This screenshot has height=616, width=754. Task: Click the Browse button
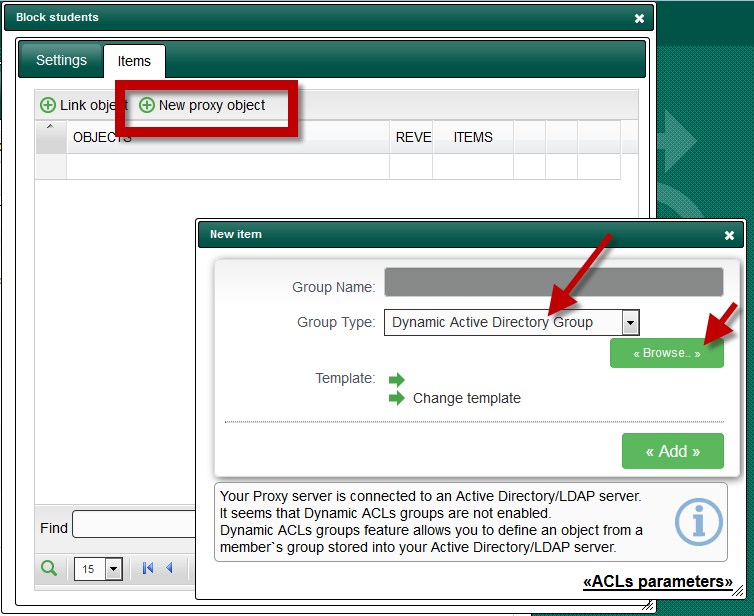coord(666,353)
